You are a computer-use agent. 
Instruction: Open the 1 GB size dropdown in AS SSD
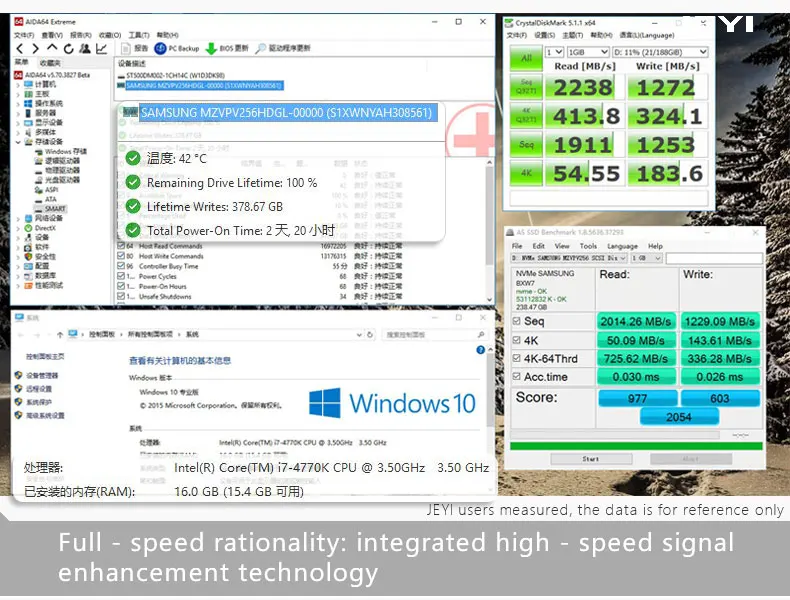click(x=646, y=258)
